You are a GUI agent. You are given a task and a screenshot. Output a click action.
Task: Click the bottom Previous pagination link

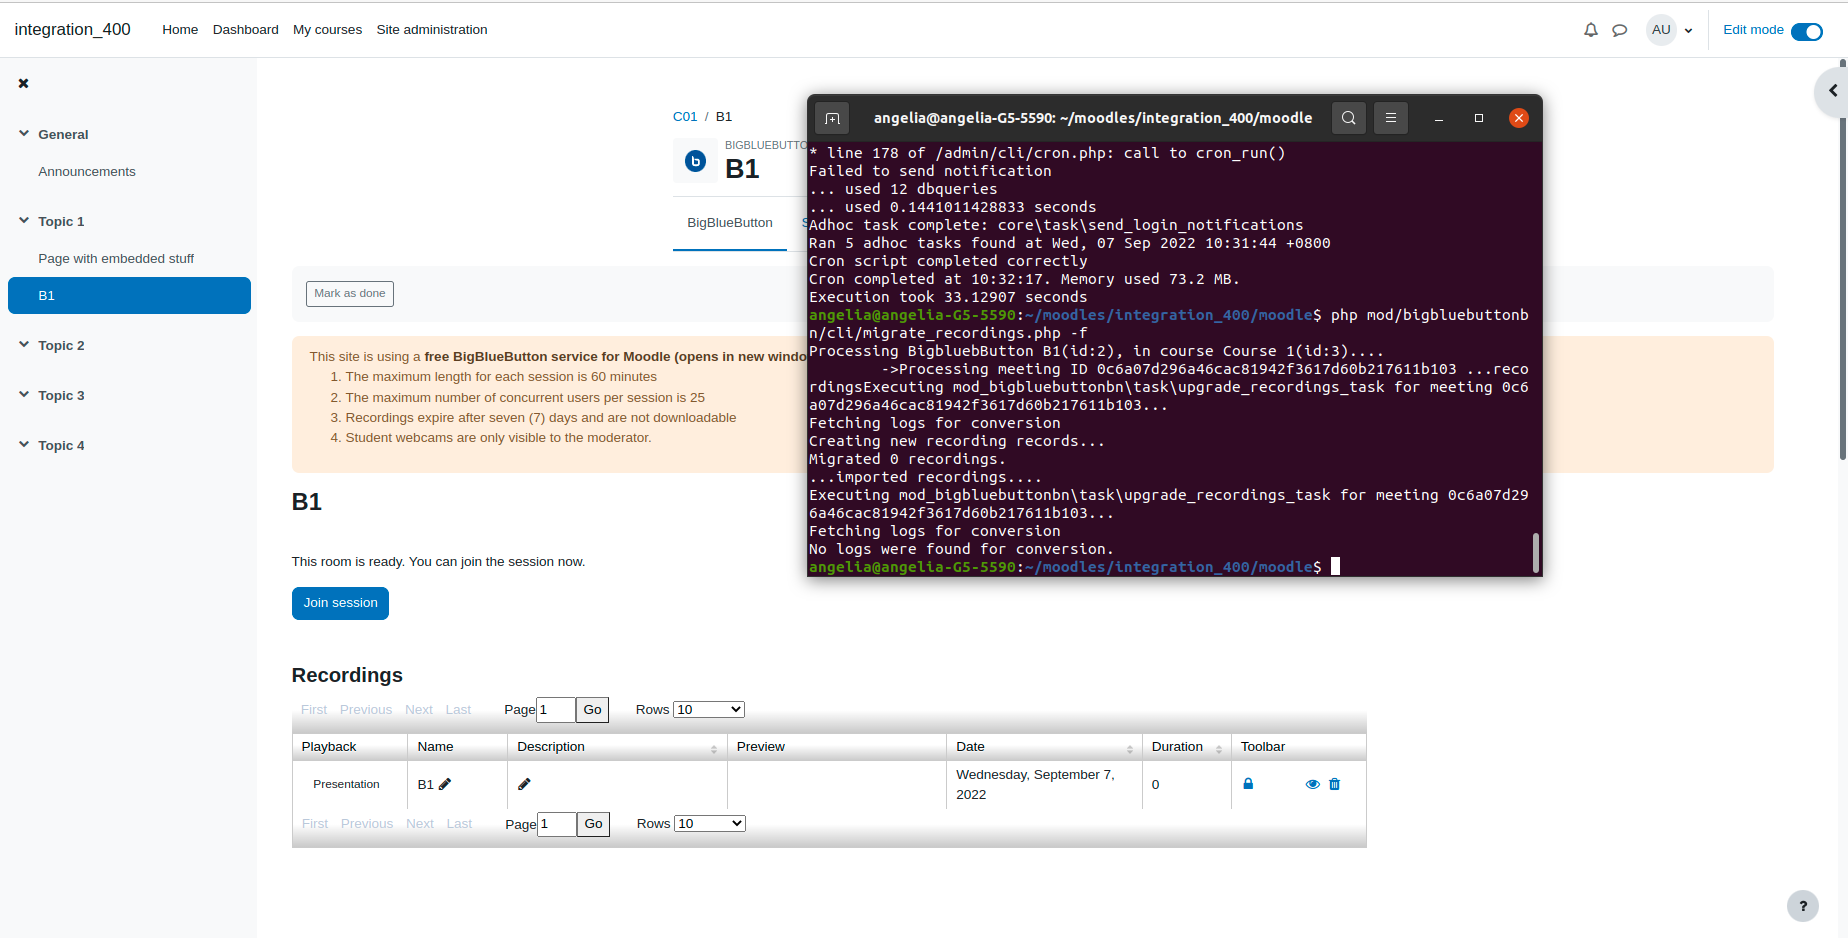[367, 824]
